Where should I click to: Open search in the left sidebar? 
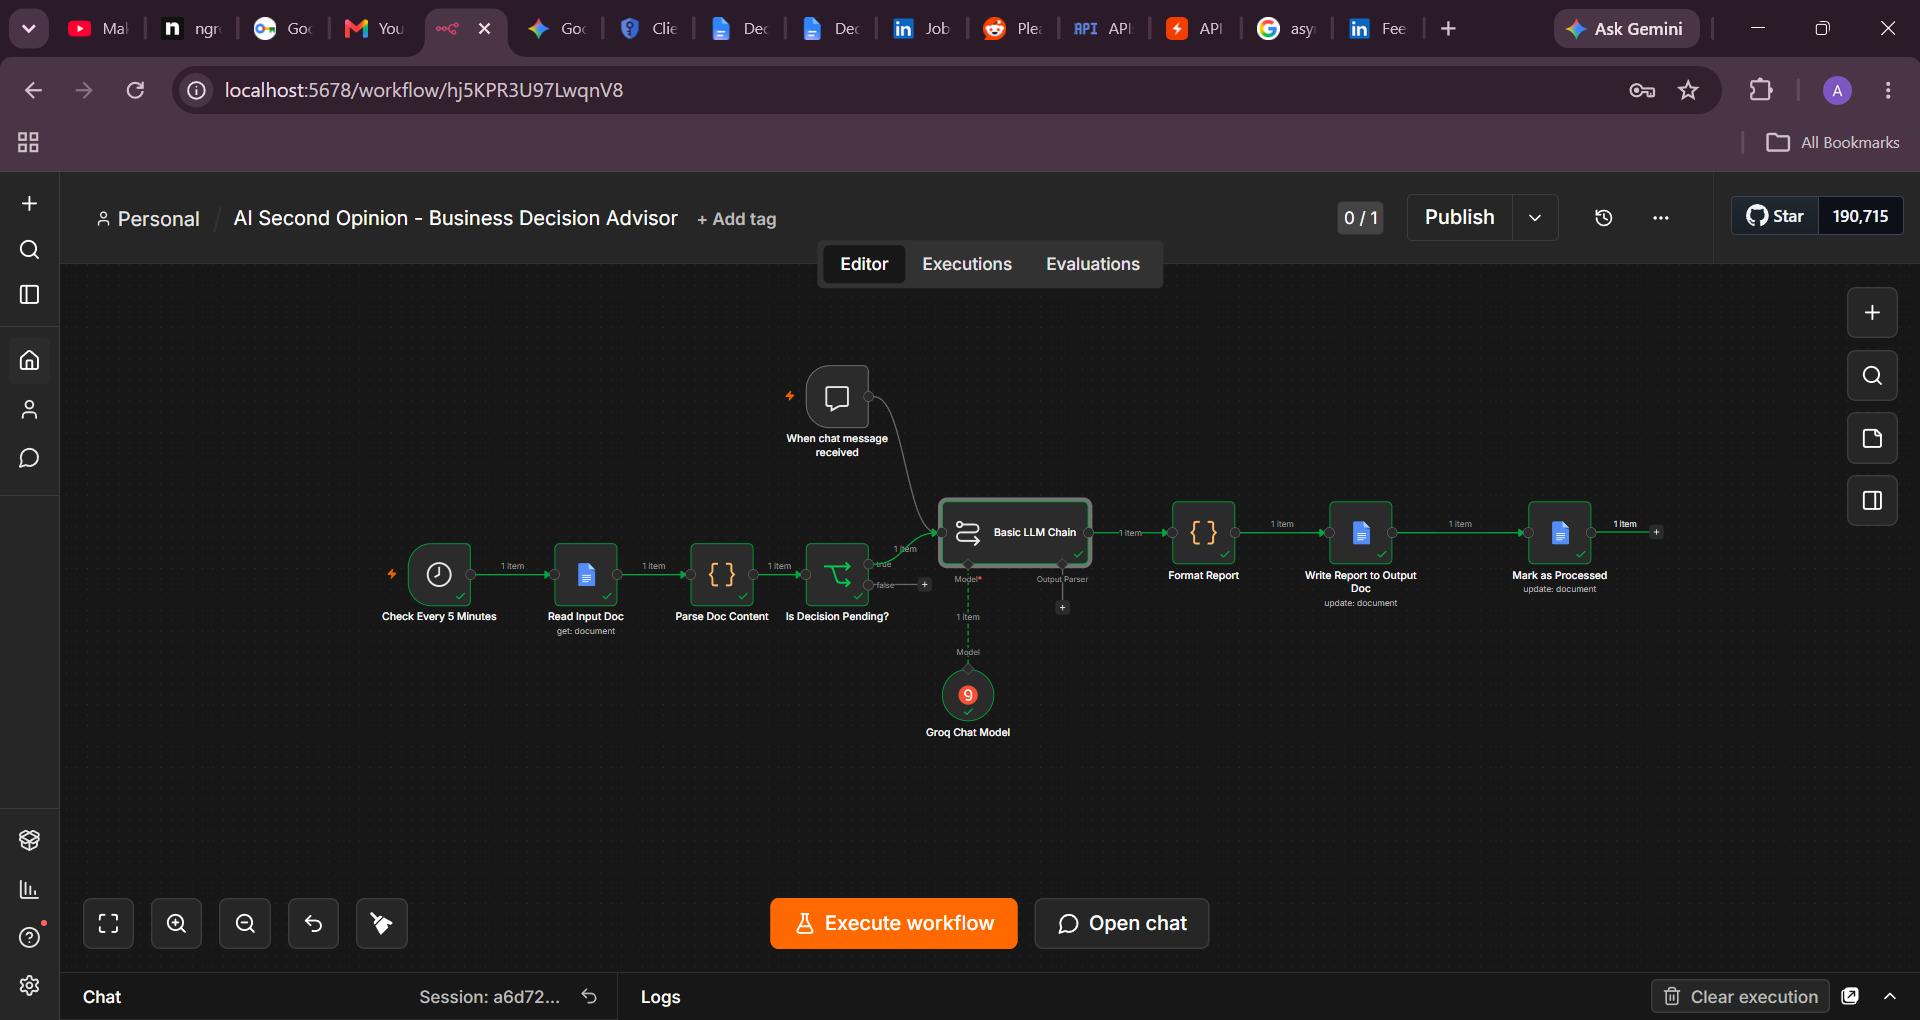[x=29, y=249]
